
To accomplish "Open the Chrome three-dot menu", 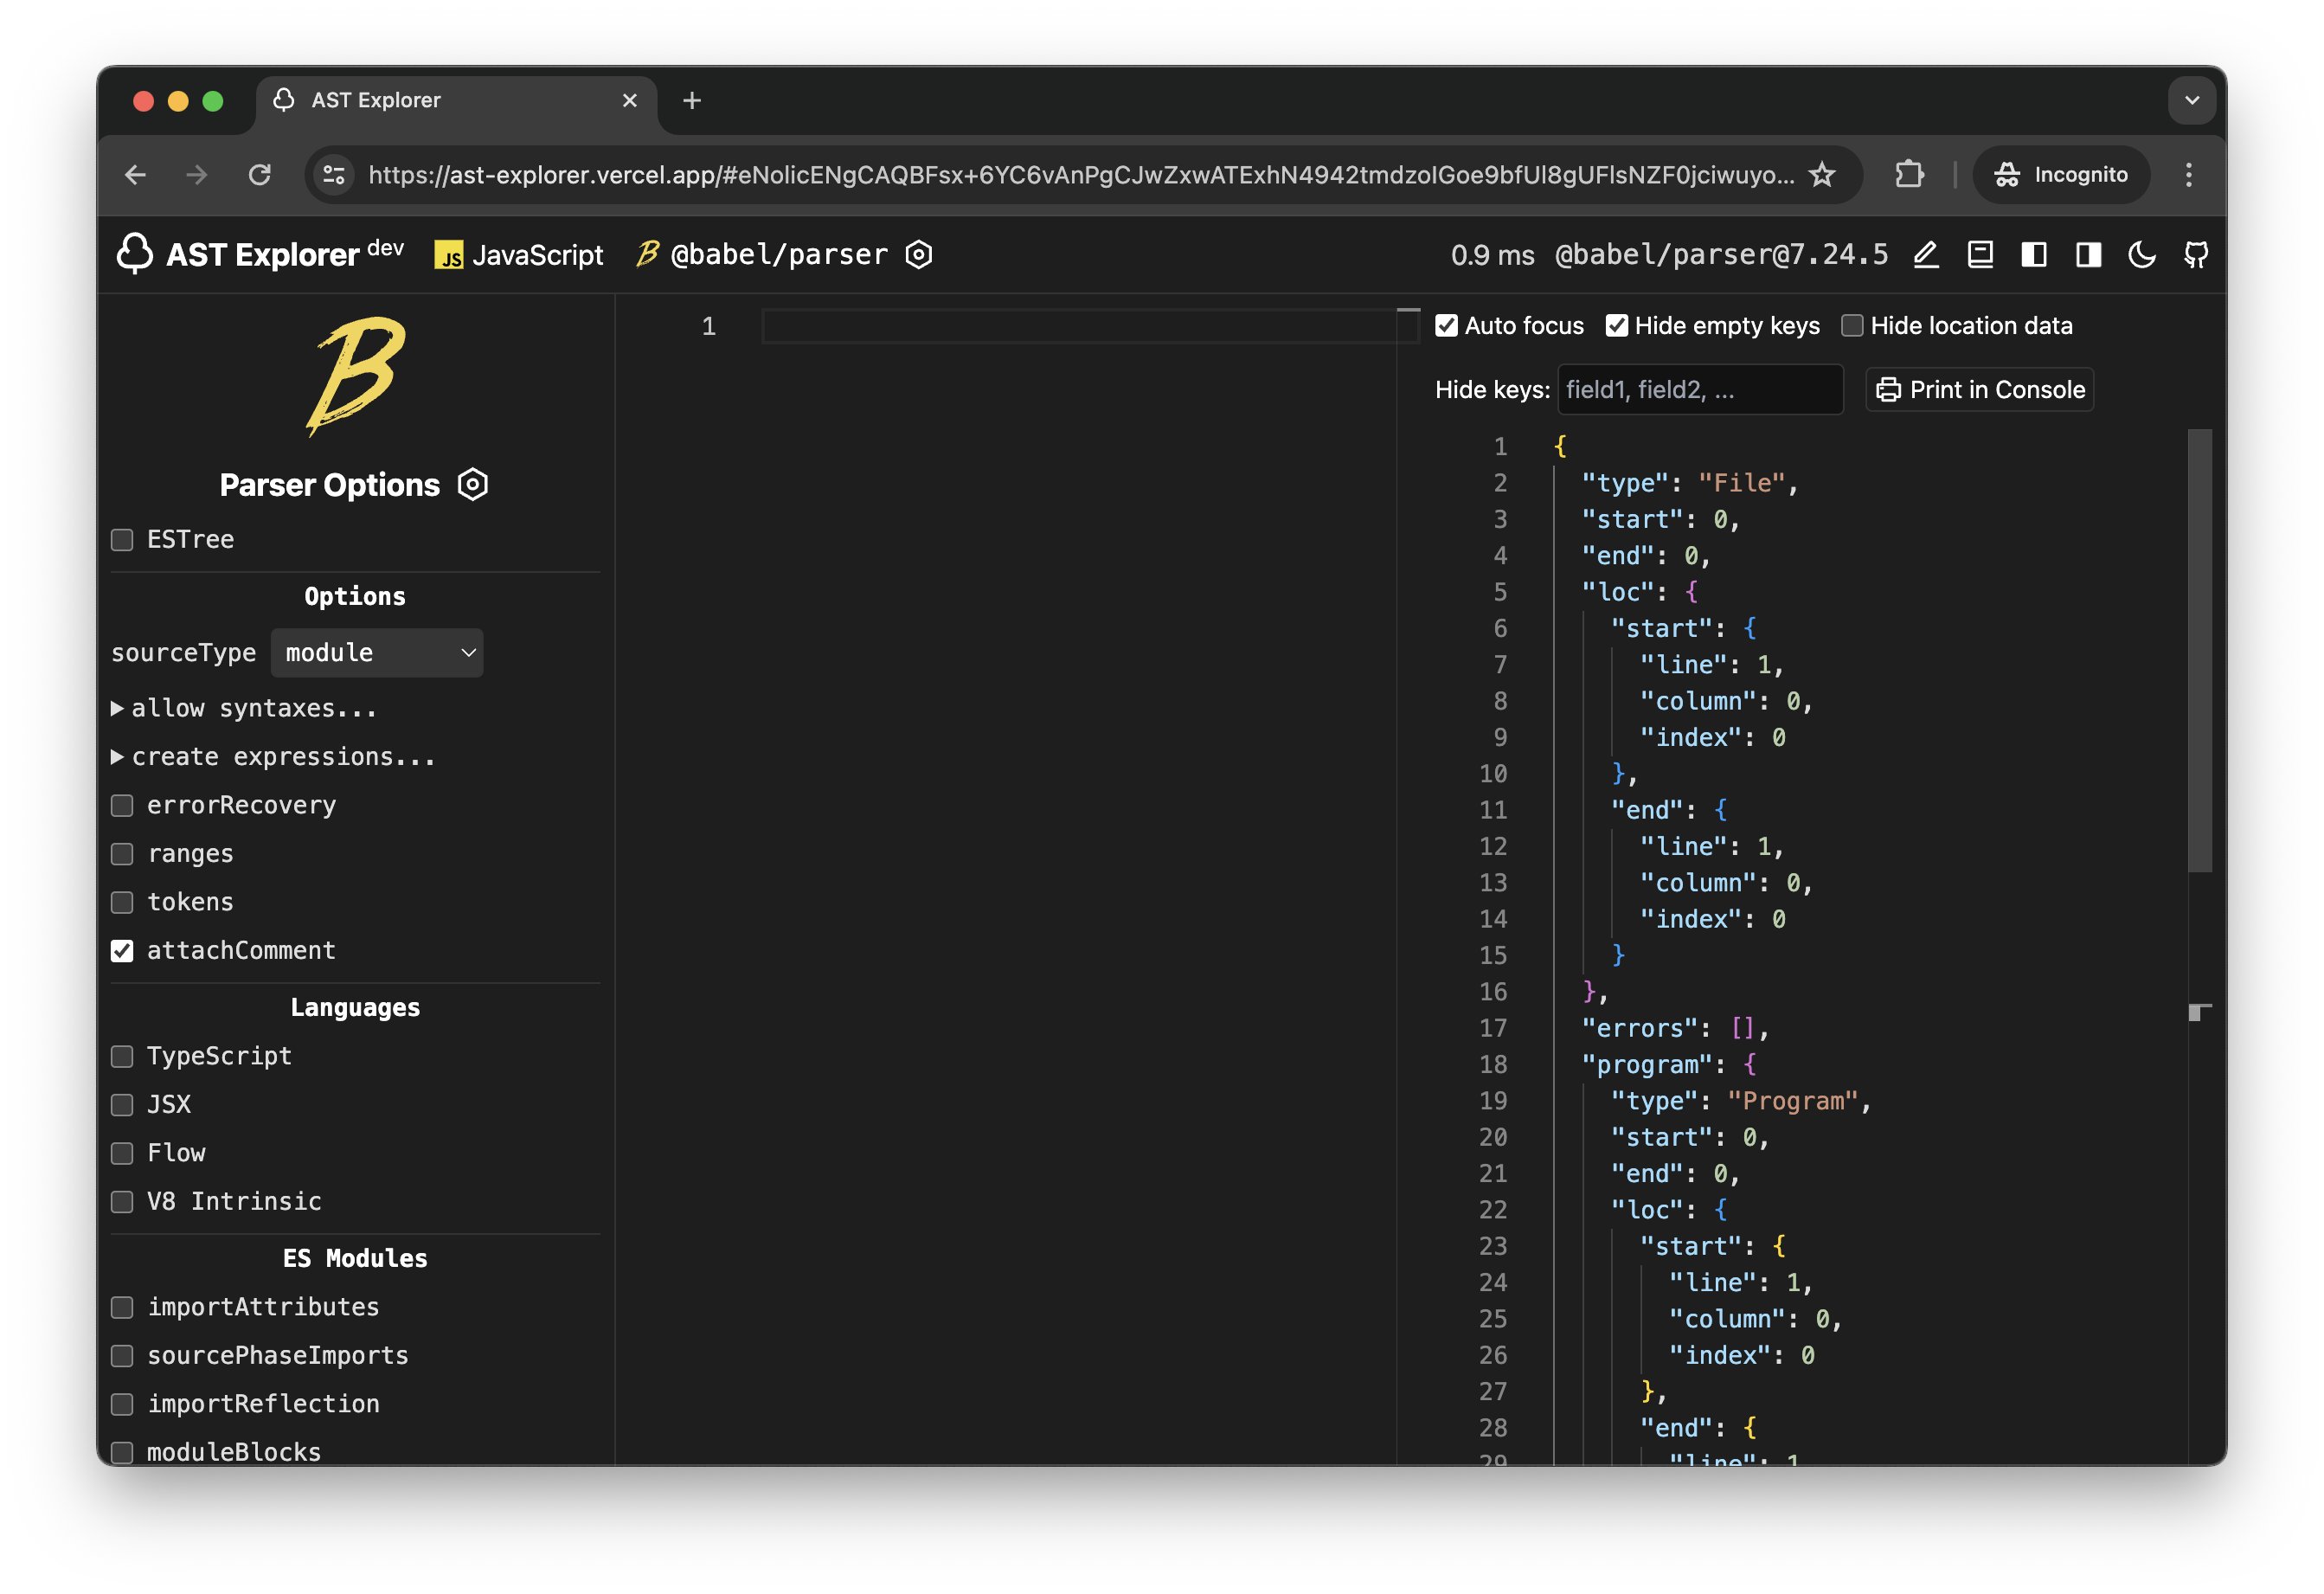I will 2189,175.
